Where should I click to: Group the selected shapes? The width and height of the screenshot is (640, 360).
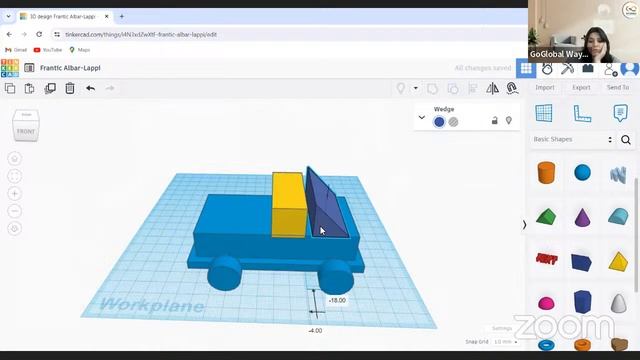tap(432, 88)
